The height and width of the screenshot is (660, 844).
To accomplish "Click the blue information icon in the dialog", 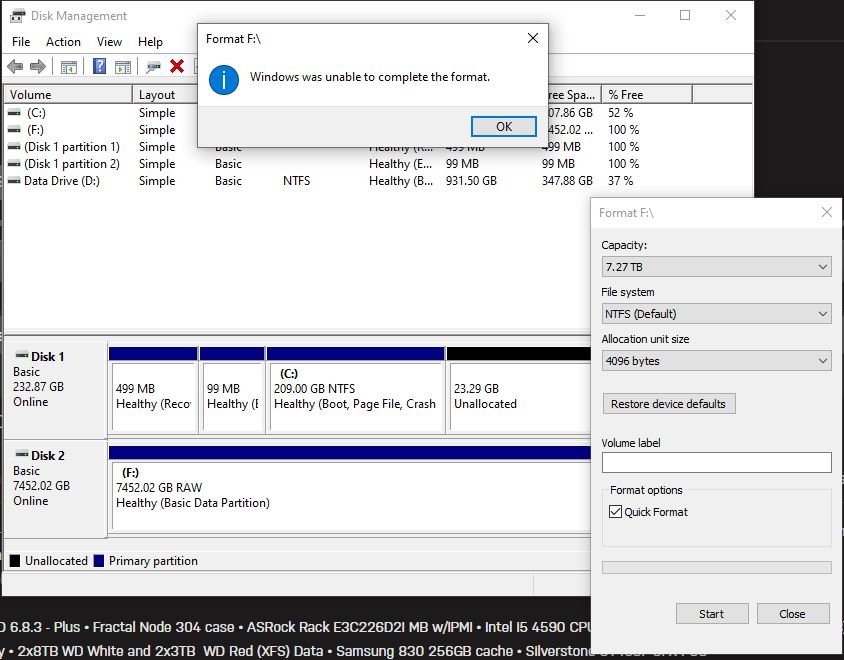I will 224,80.
